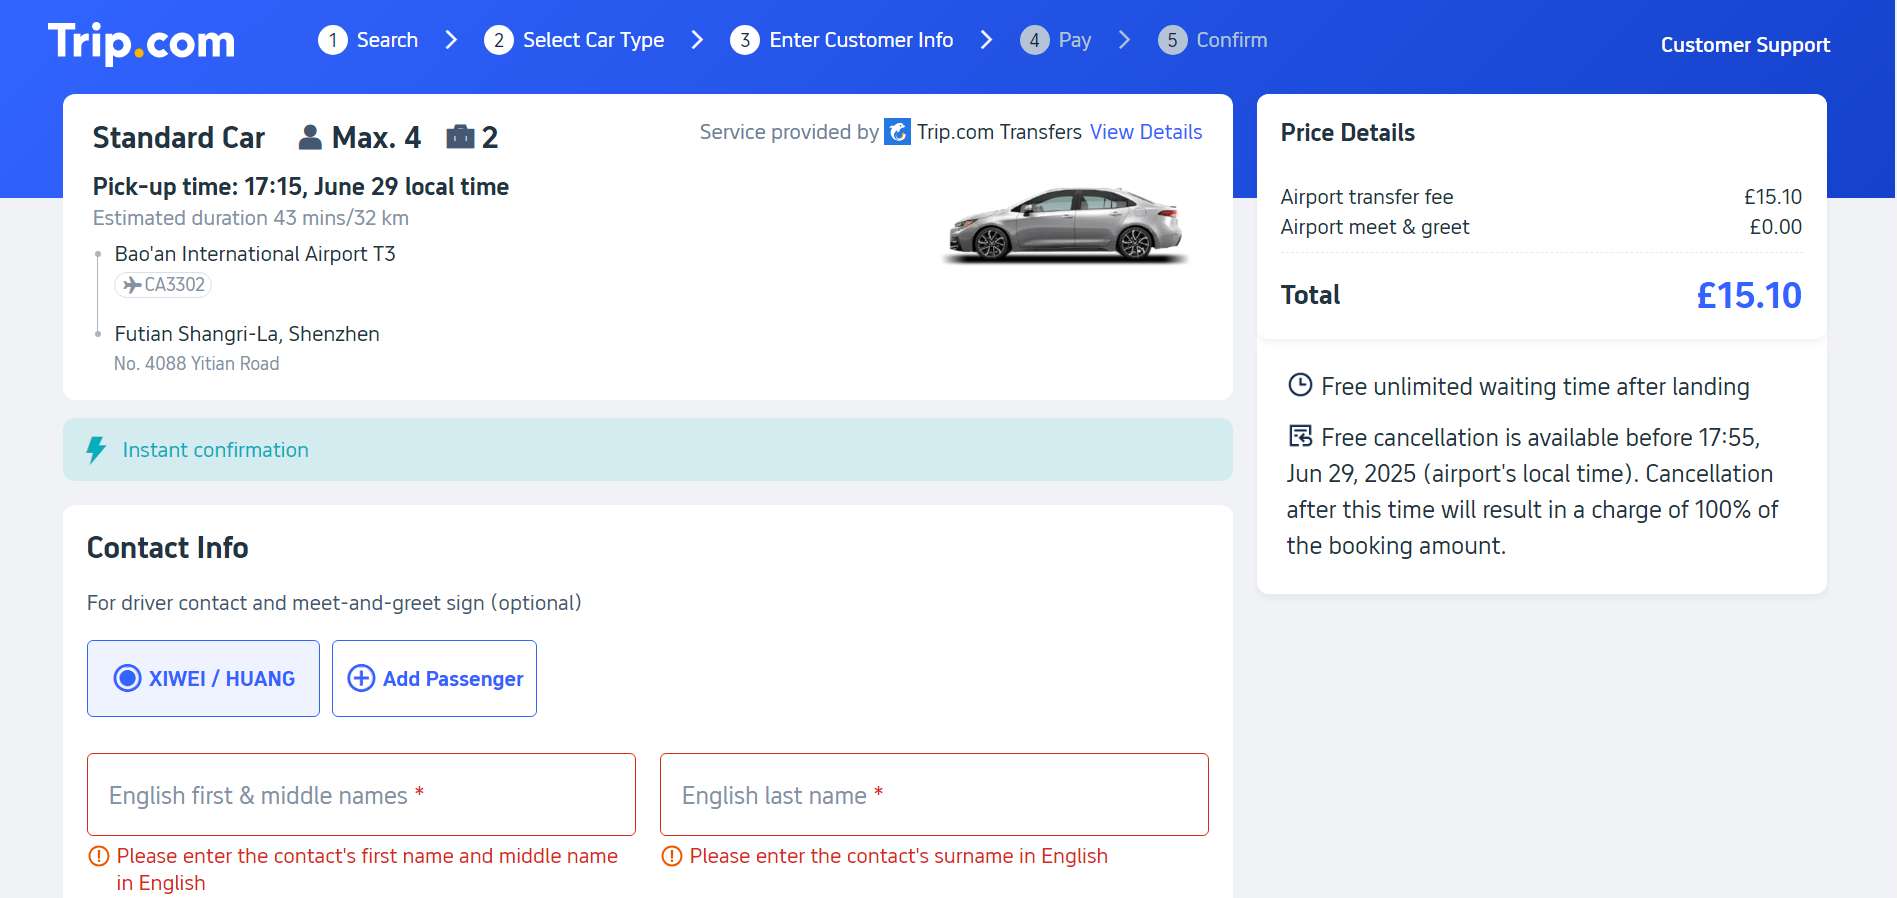Click the Airport transfer fee line
Viewport: 1897px width, 898px height.
click(x=1541, y=197)
